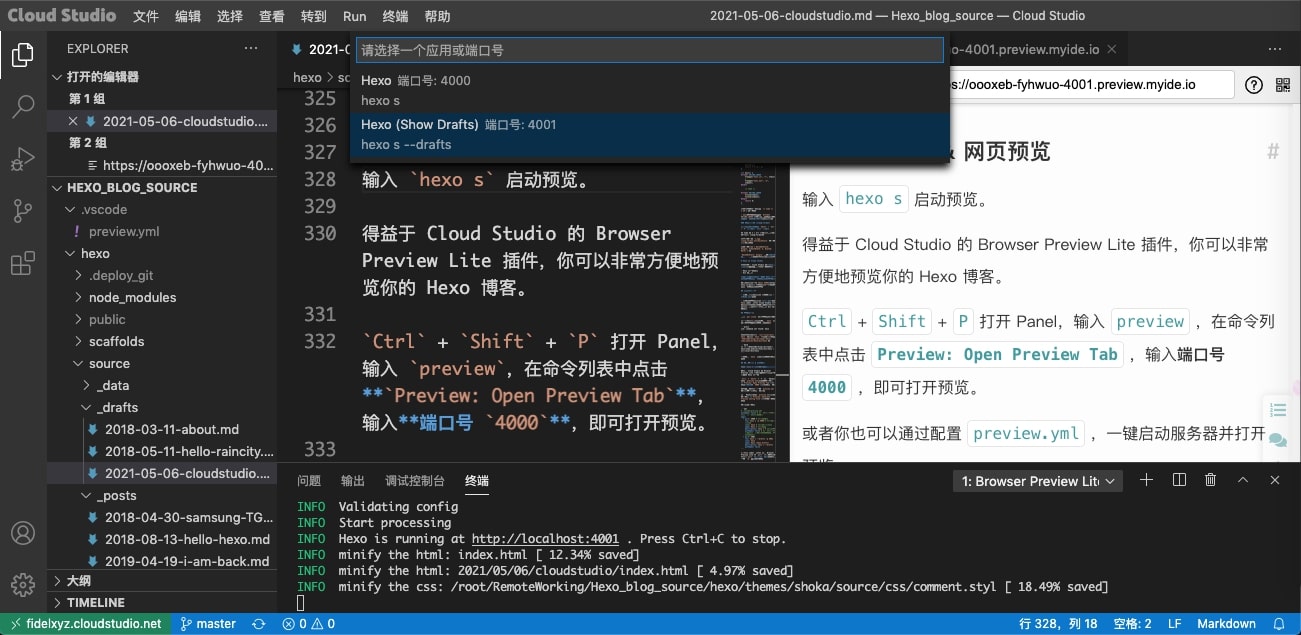This screenshot has height=635, width=1301.
Task: Open the Manage gear icon
Action: tap(22, 584)
